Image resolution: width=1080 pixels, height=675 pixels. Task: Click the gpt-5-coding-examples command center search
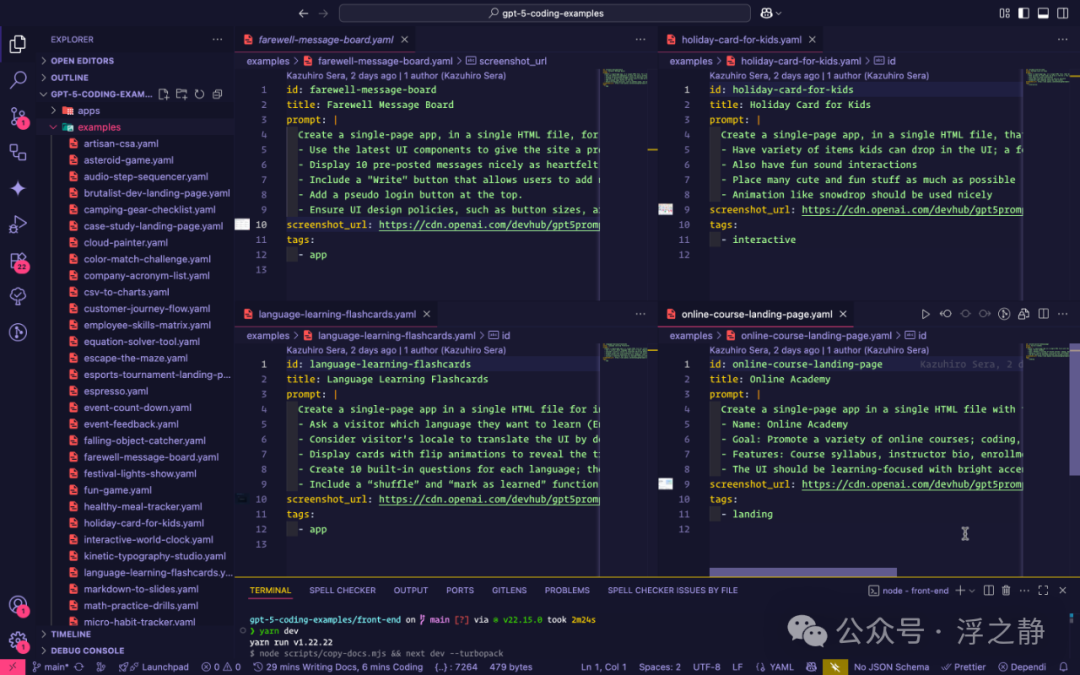point(545,13)
